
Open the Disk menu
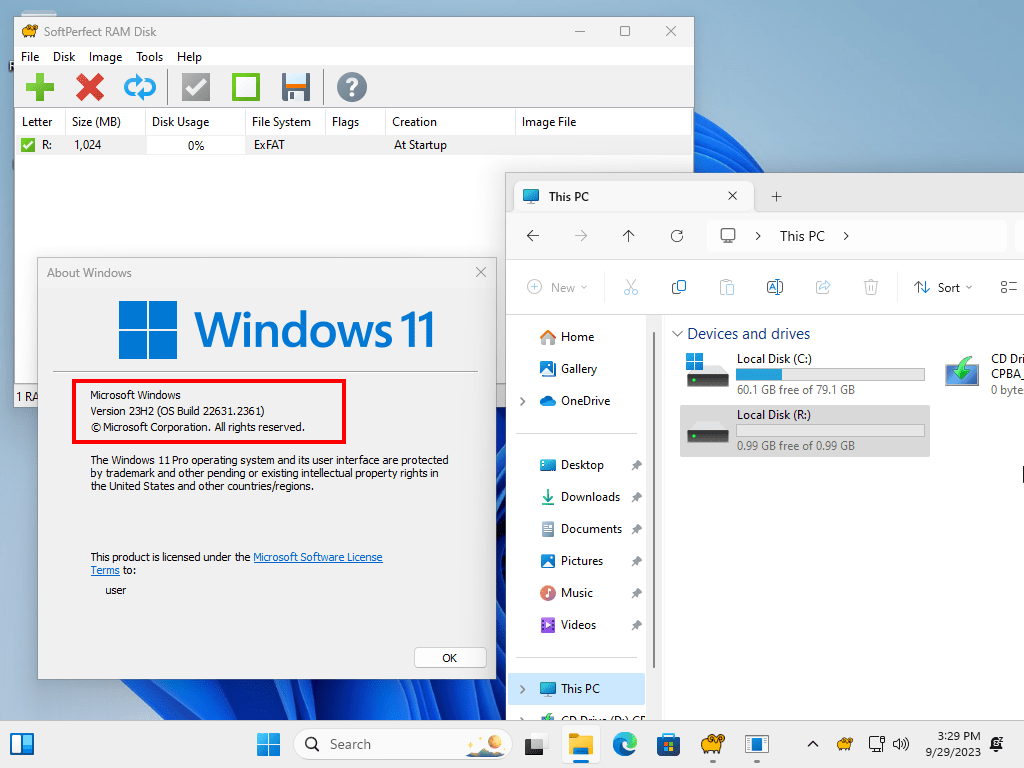pyautogui.click(x=64, y=57)
